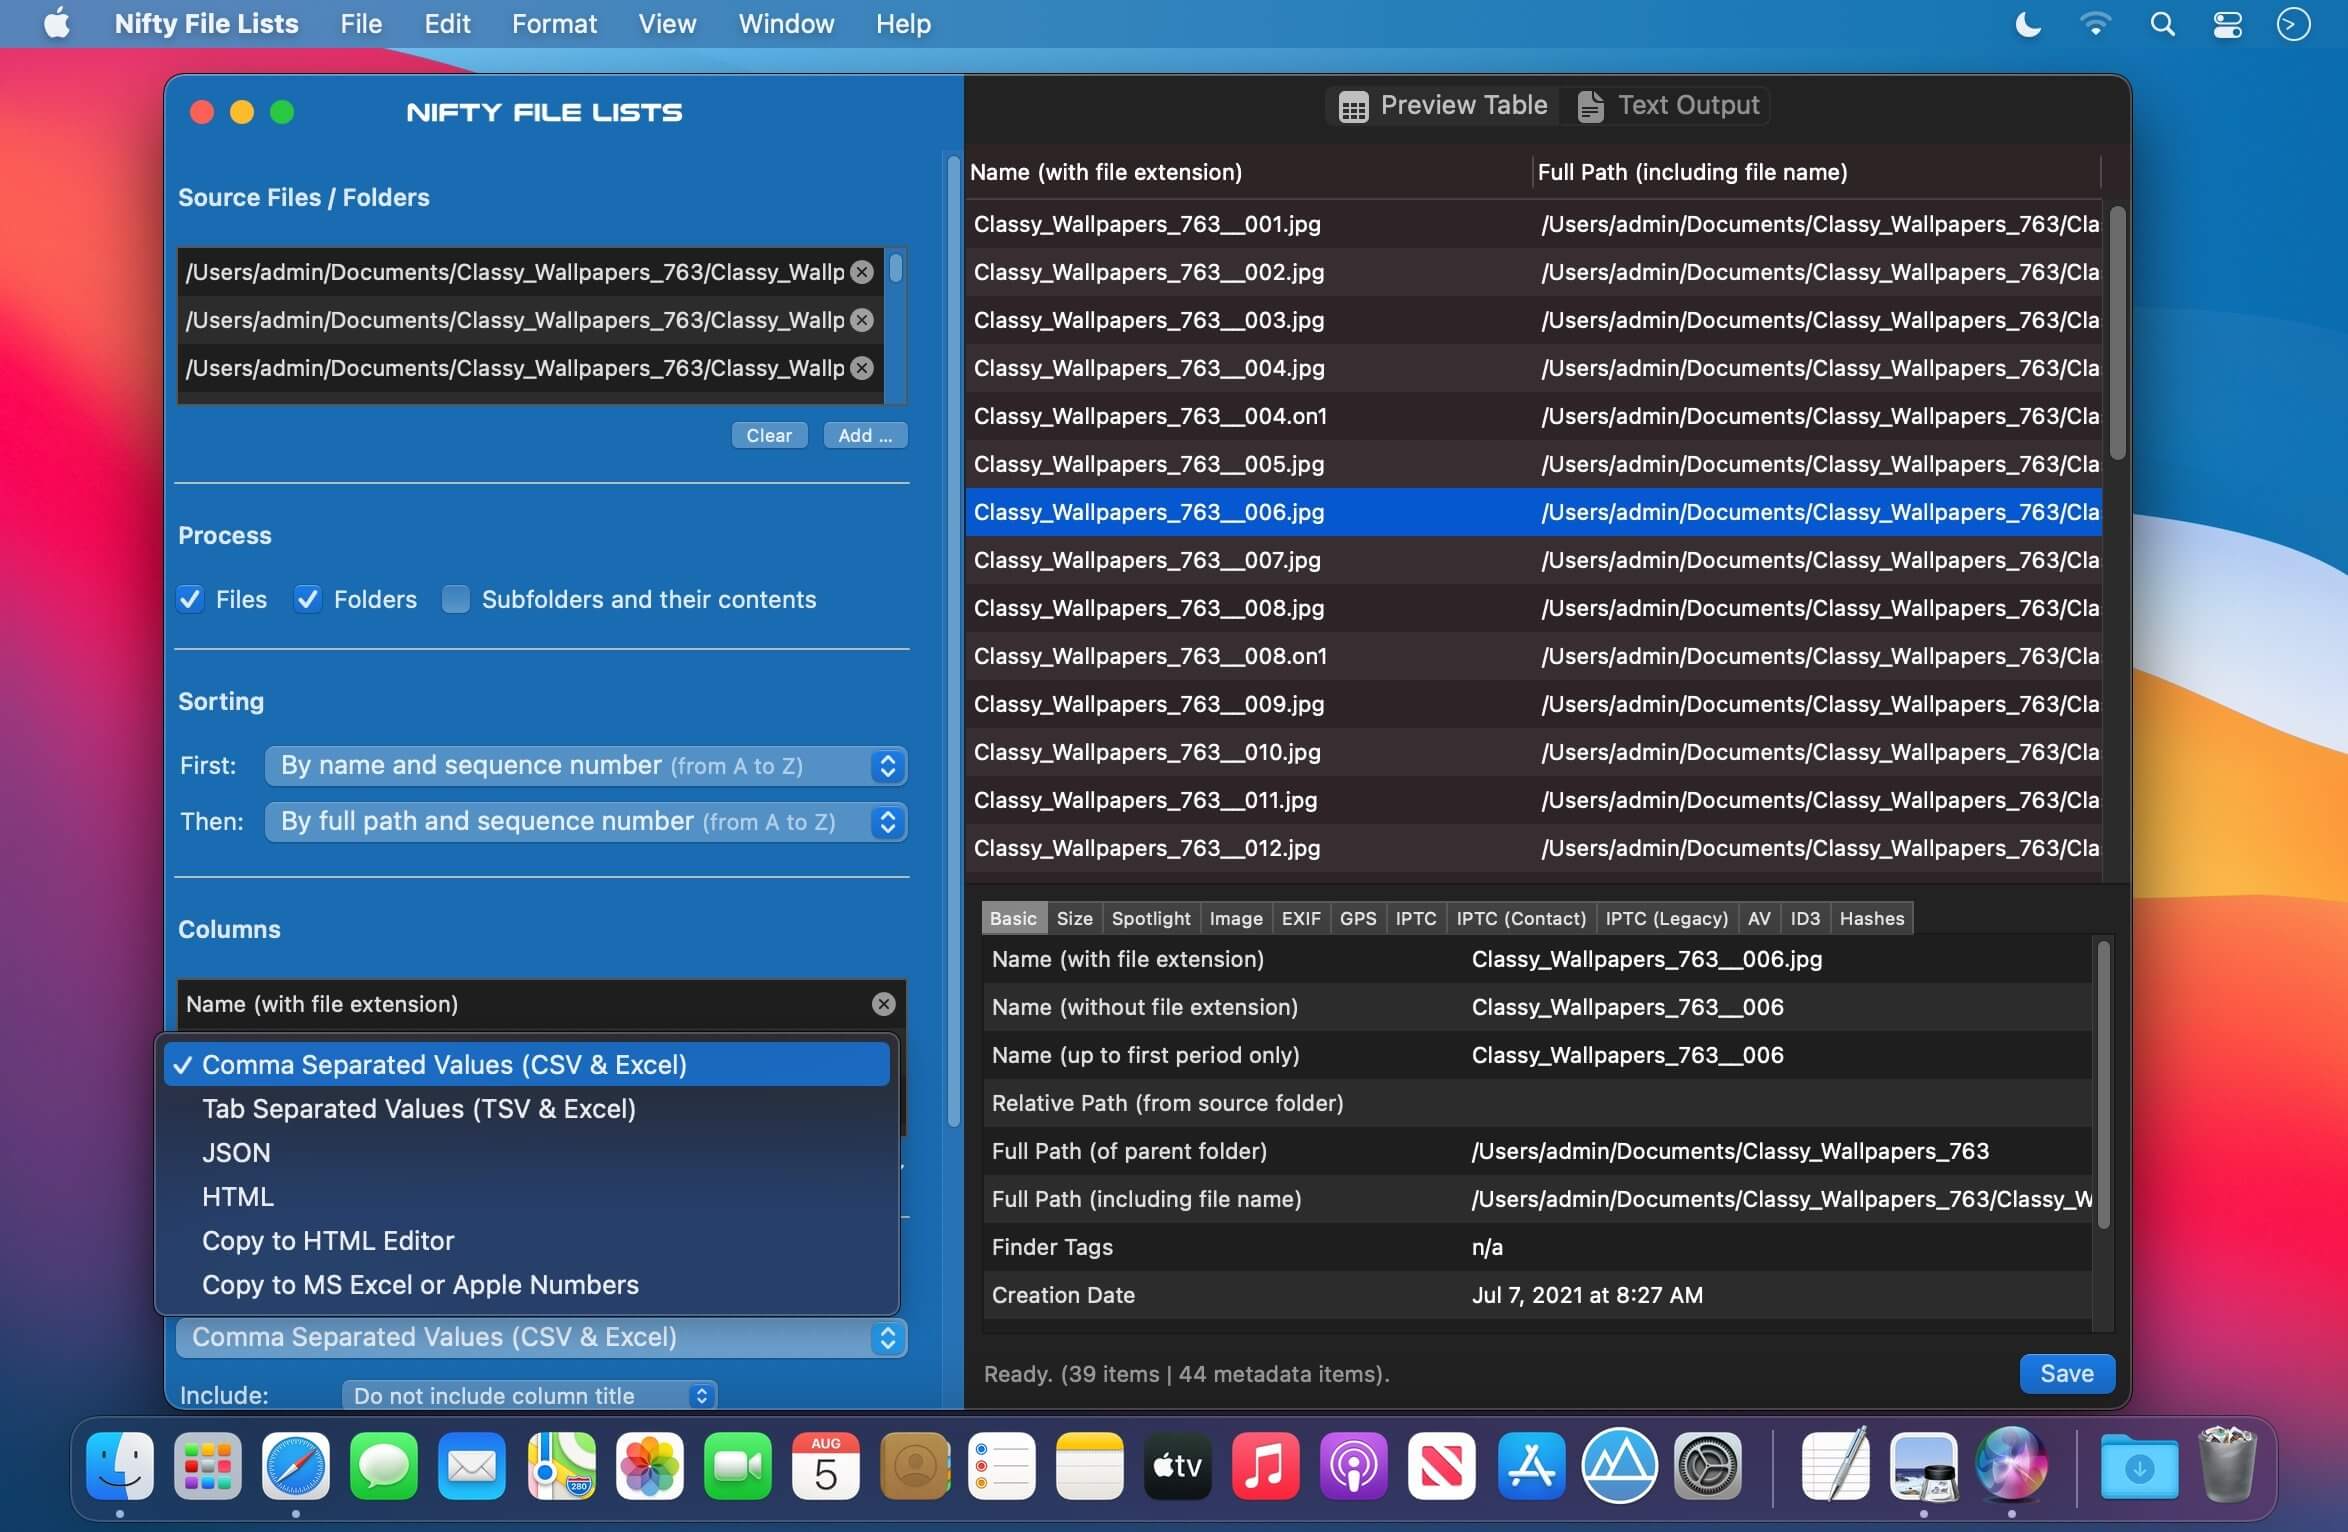Open Spotlight search in the menu bar

pyautogui.click(x=2162, y=24)
